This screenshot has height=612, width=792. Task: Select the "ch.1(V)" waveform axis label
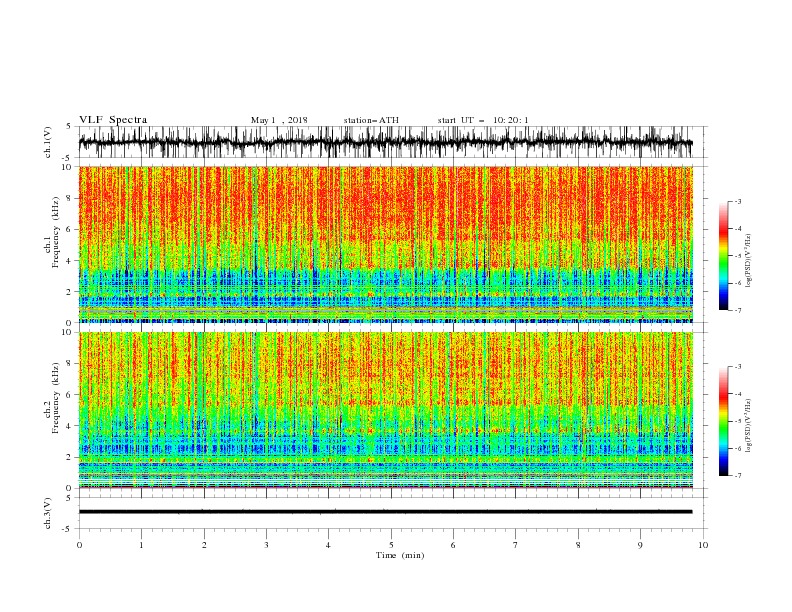coord(48,142)
